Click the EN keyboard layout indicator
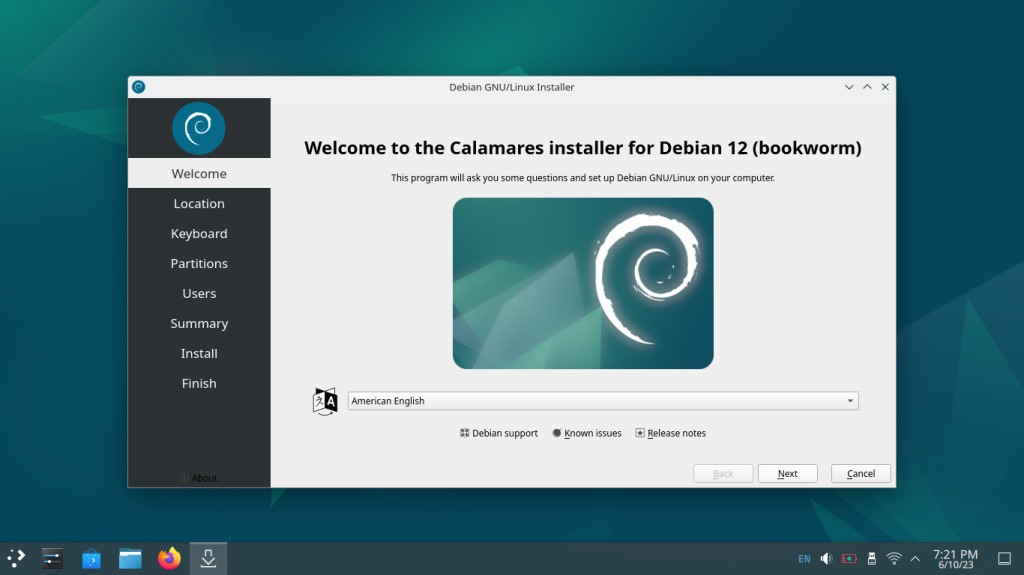Viewport: 1024px width, 575px height. click(804, 558)
